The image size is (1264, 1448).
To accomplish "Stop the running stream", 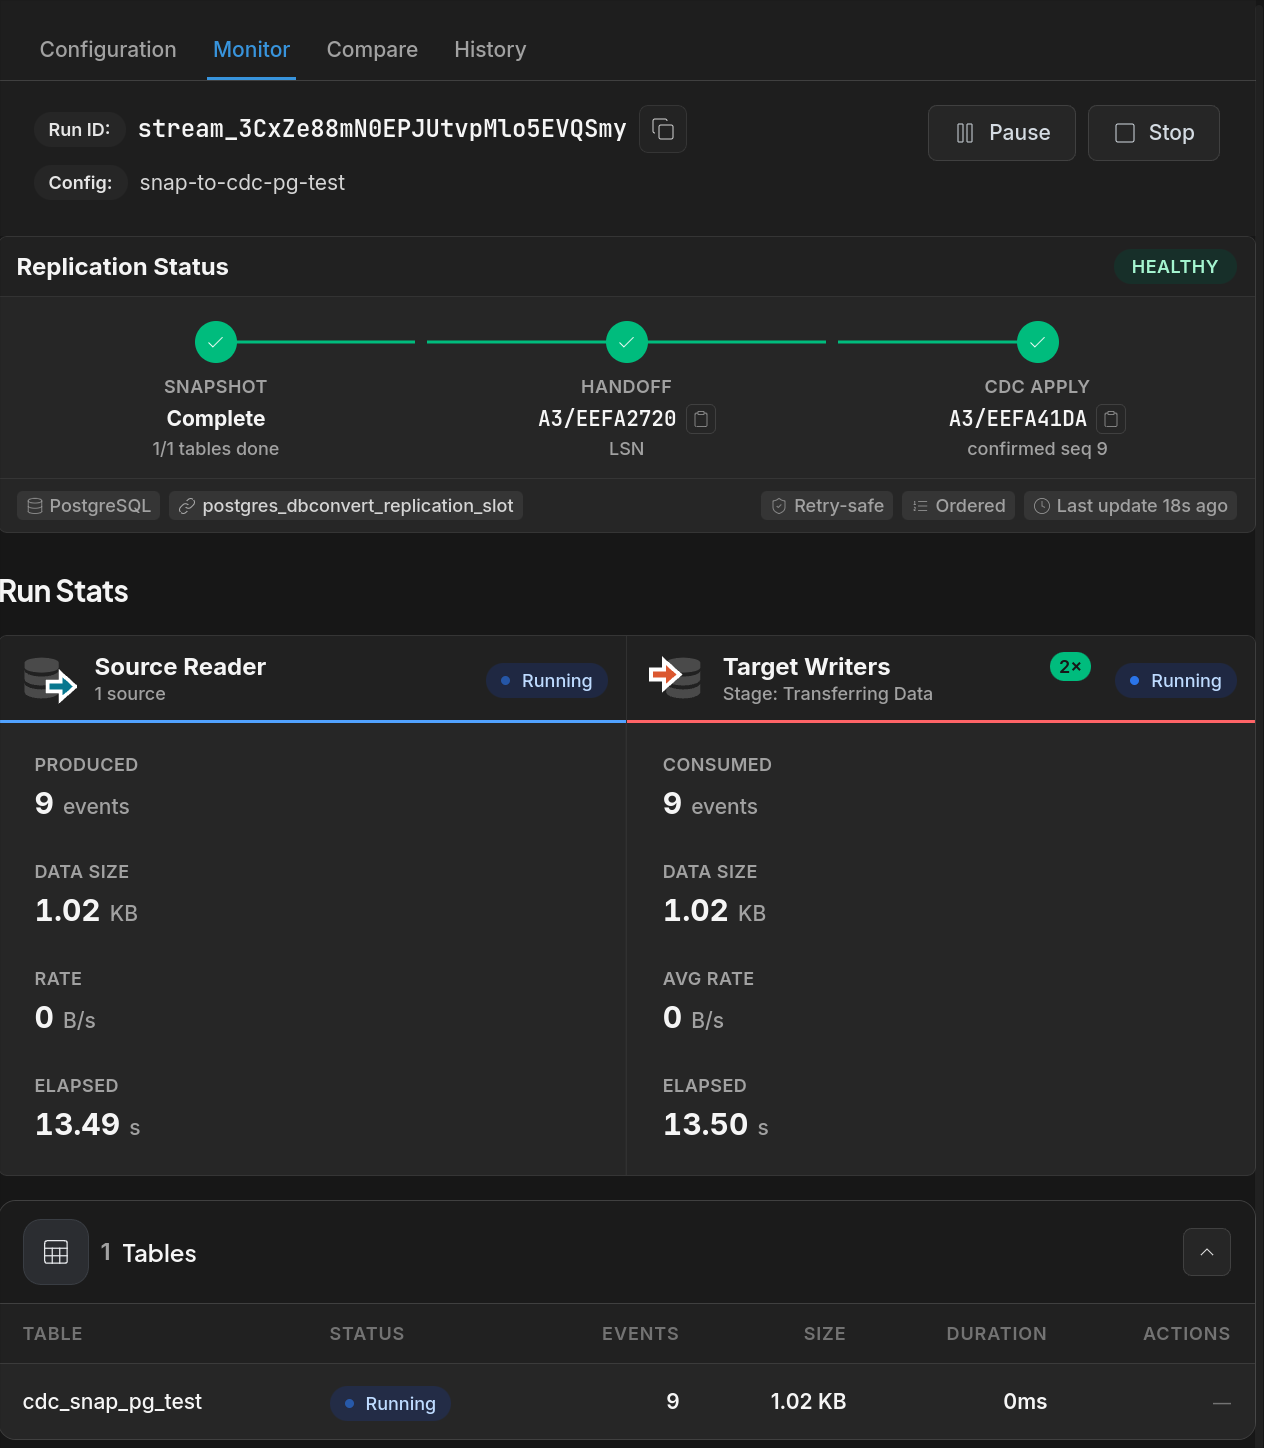I will pos(1154,133).
